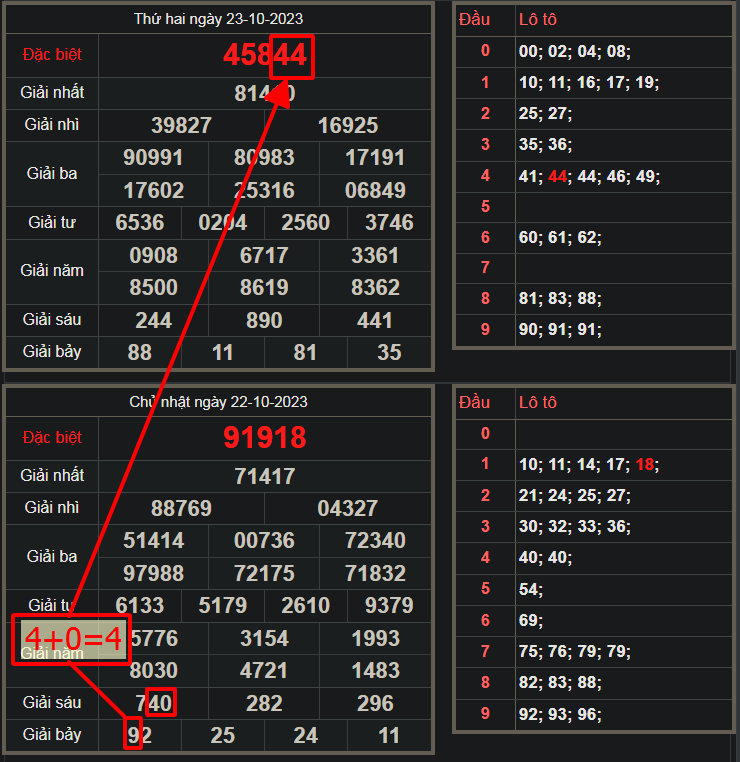Screen dimensions: 740x762
Task: Select fifth prize number 8619
Action: click(264, 287)
